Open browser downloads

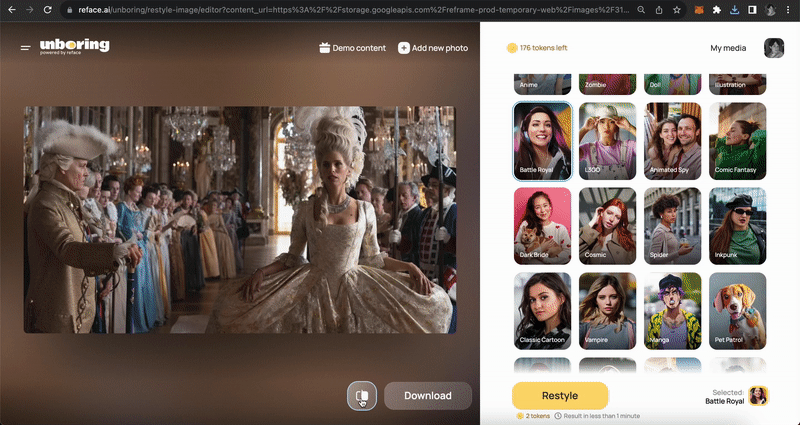(x=734, y=10)
